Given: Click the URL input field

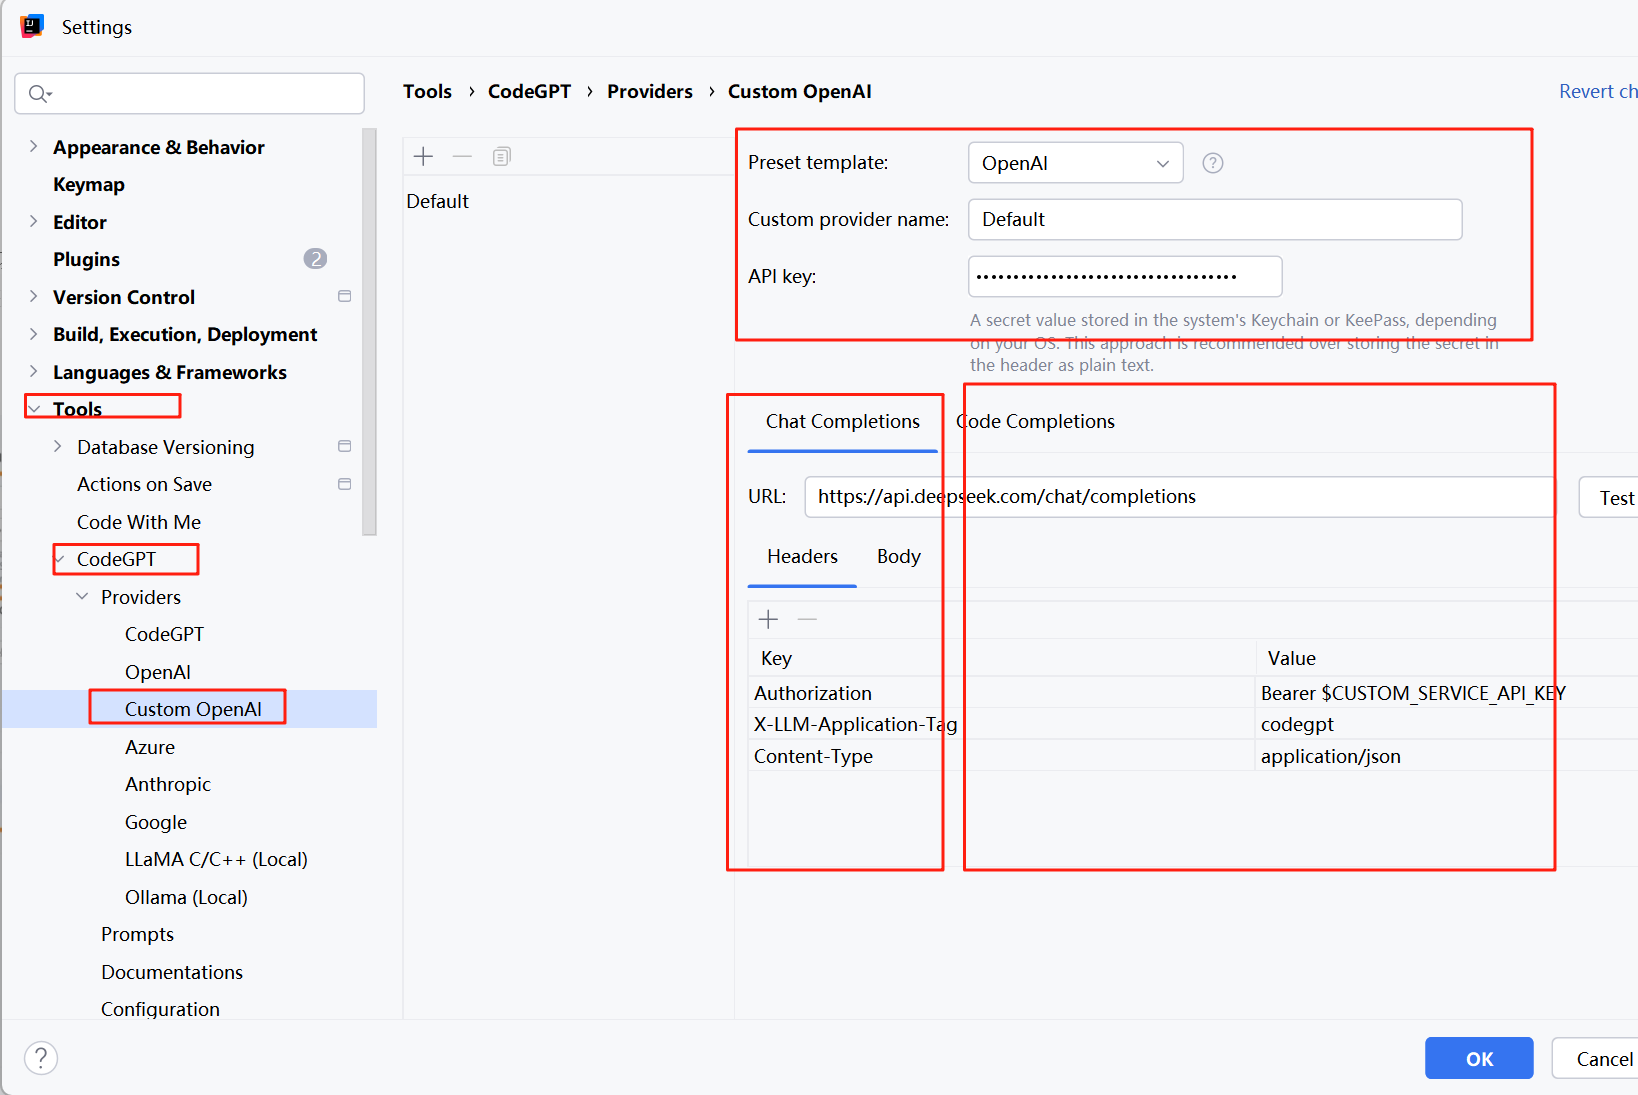Looking at the screenshot, I should (x=1180, y=497).
